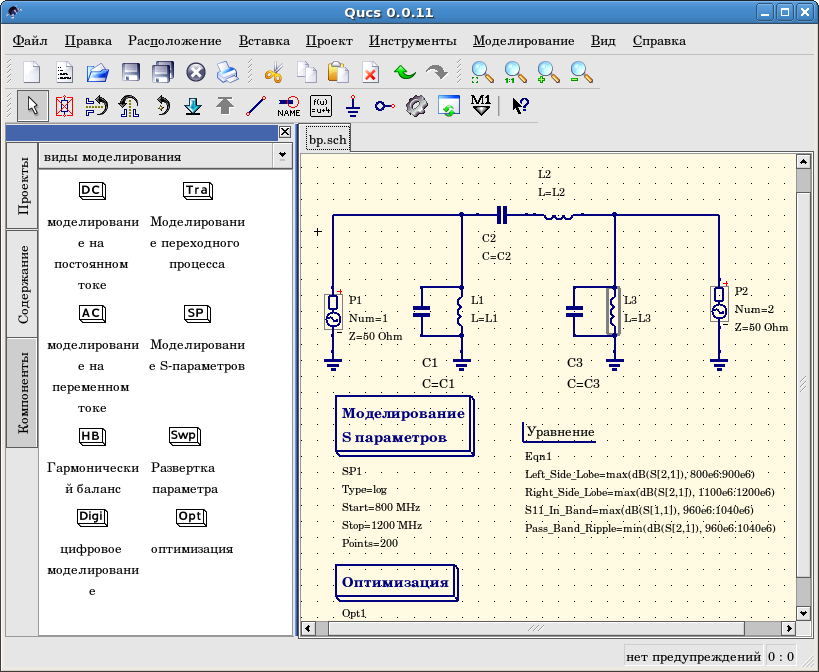Click the Print icon in the toolbar
The height and width of the screenshot is (672, 819).
pos(228,72)
